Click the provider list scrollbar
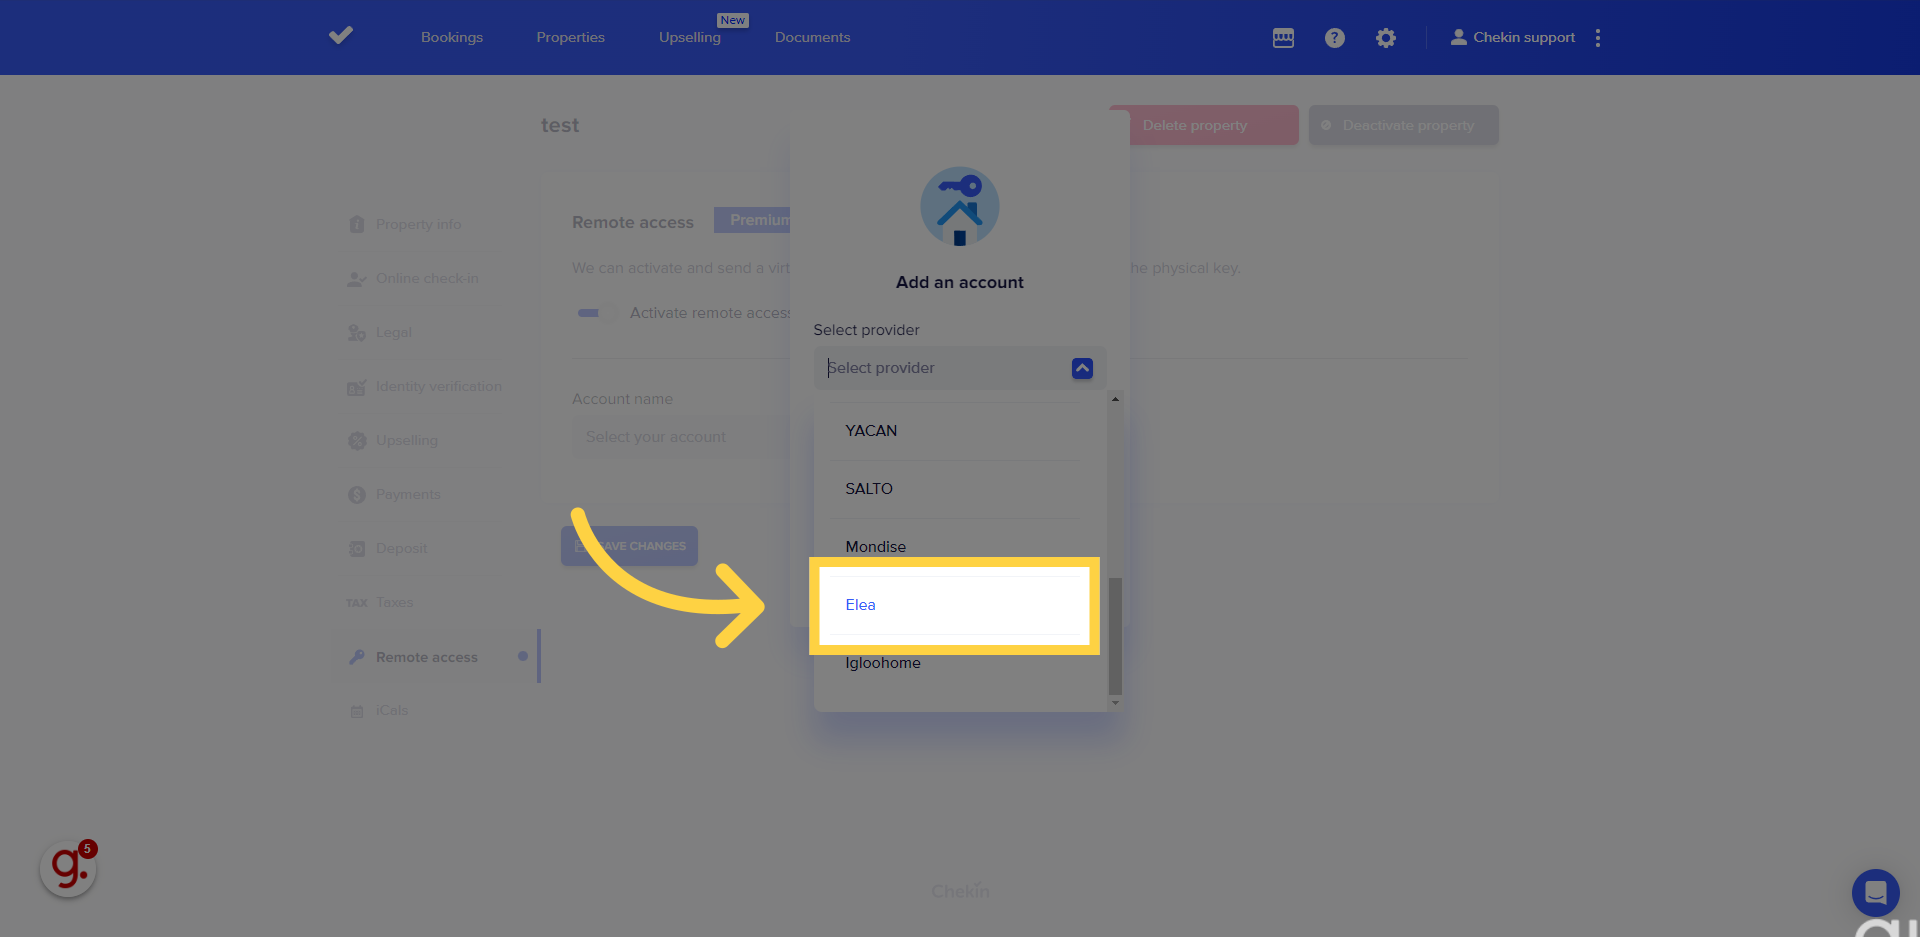 (1115, 636)
